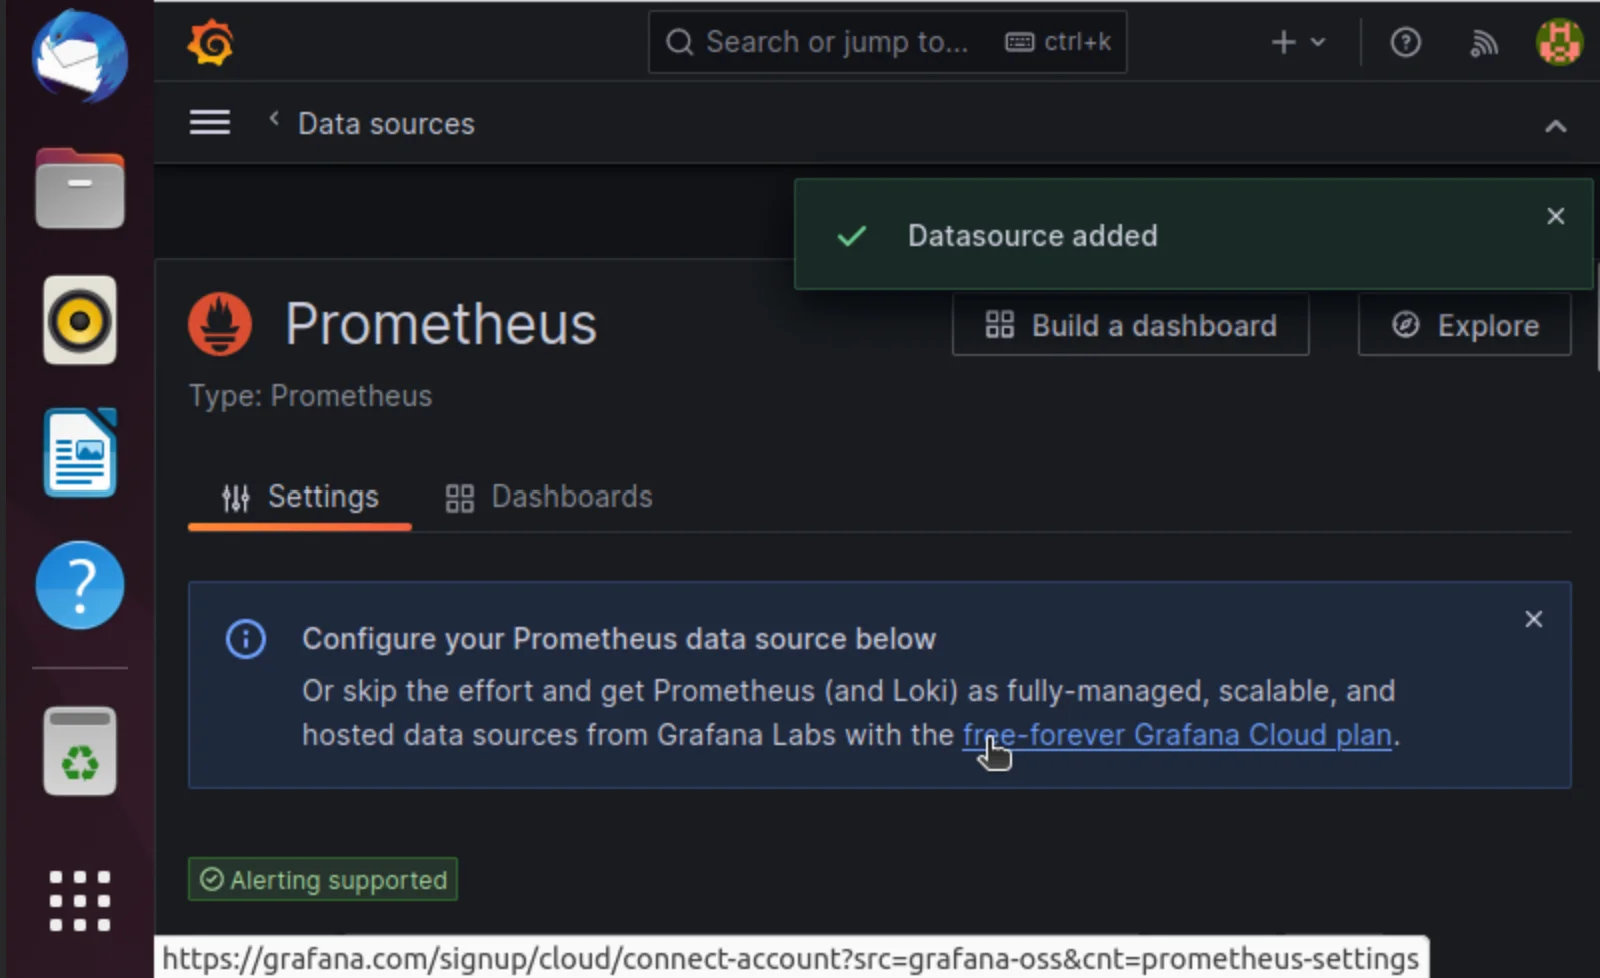1600x978 pixels.
Task: Open Explore for this data source
Action: click(x=1464, y=326)
